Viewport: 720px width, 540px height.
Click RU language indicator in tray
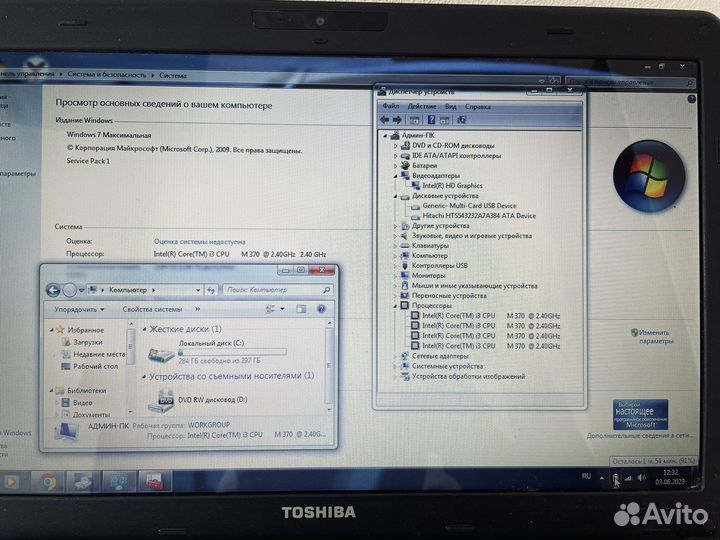(x=586, y=477)
